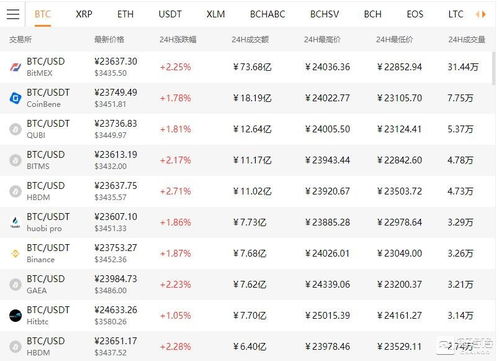Screen dimensions: 499x361
Task: Switch to the XRP tab
Action: pyautogui.click(x=84, y=14)
